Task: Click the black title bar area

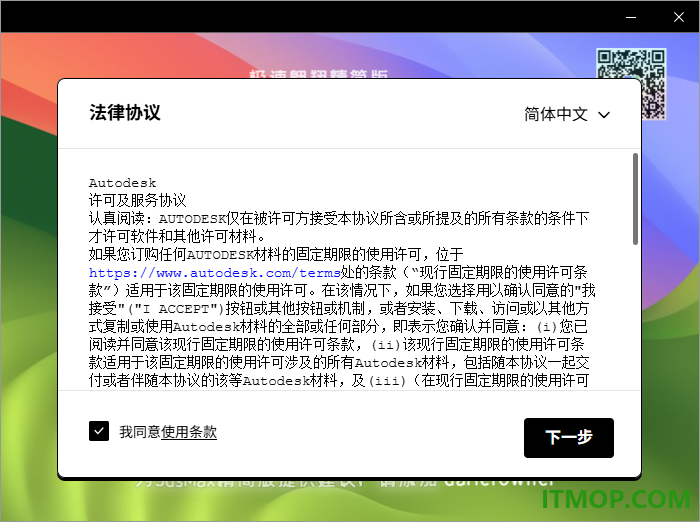Action: point(312,17)
